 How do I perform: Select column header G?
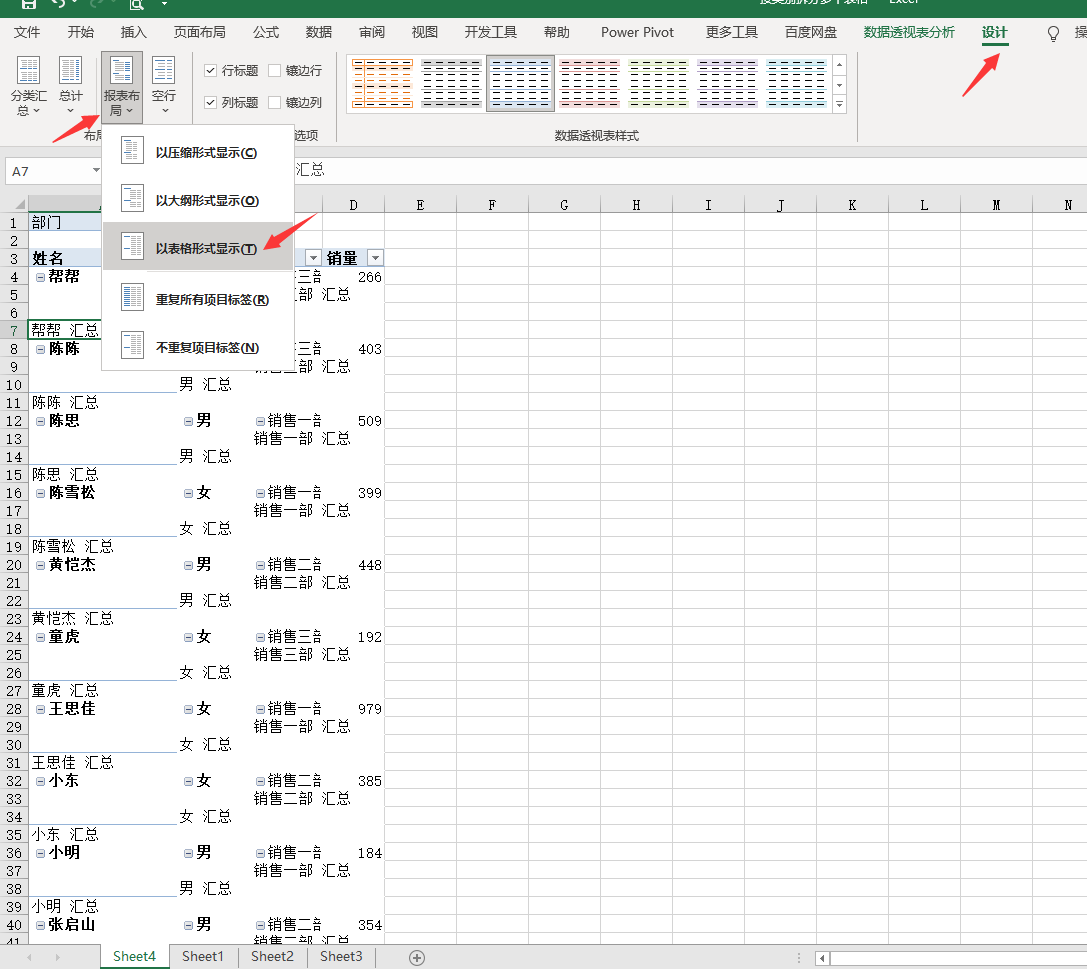pyautogui.click(x=564, y=204)
